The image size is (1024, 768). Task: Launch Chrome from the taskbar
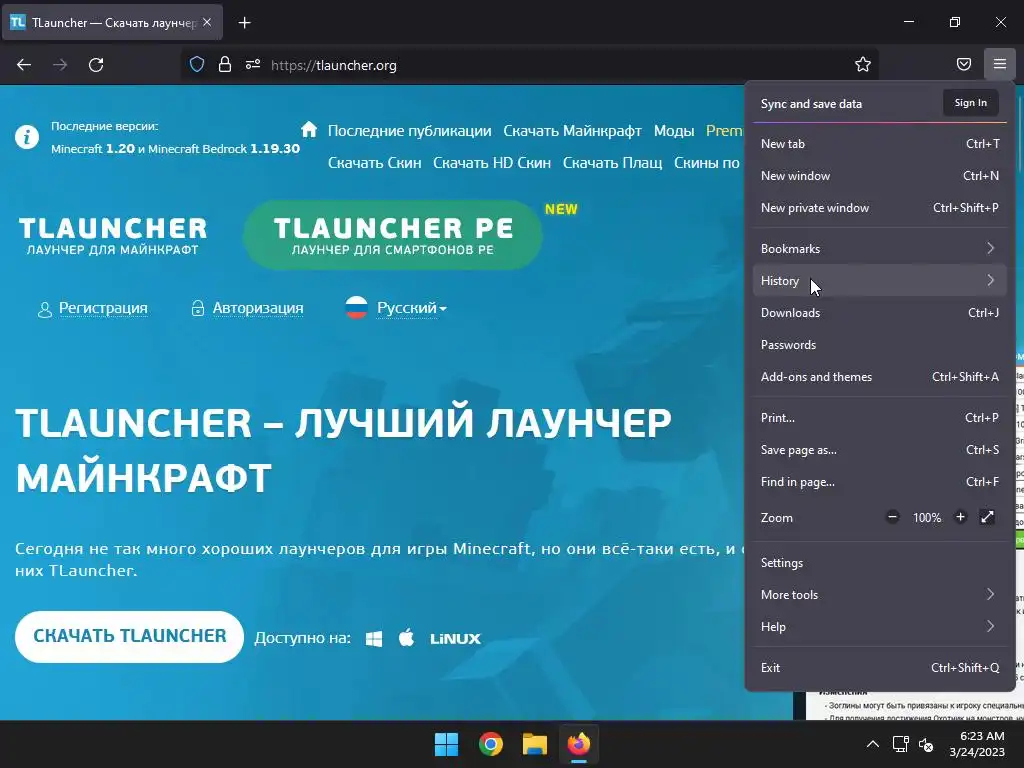click(490, 744)
